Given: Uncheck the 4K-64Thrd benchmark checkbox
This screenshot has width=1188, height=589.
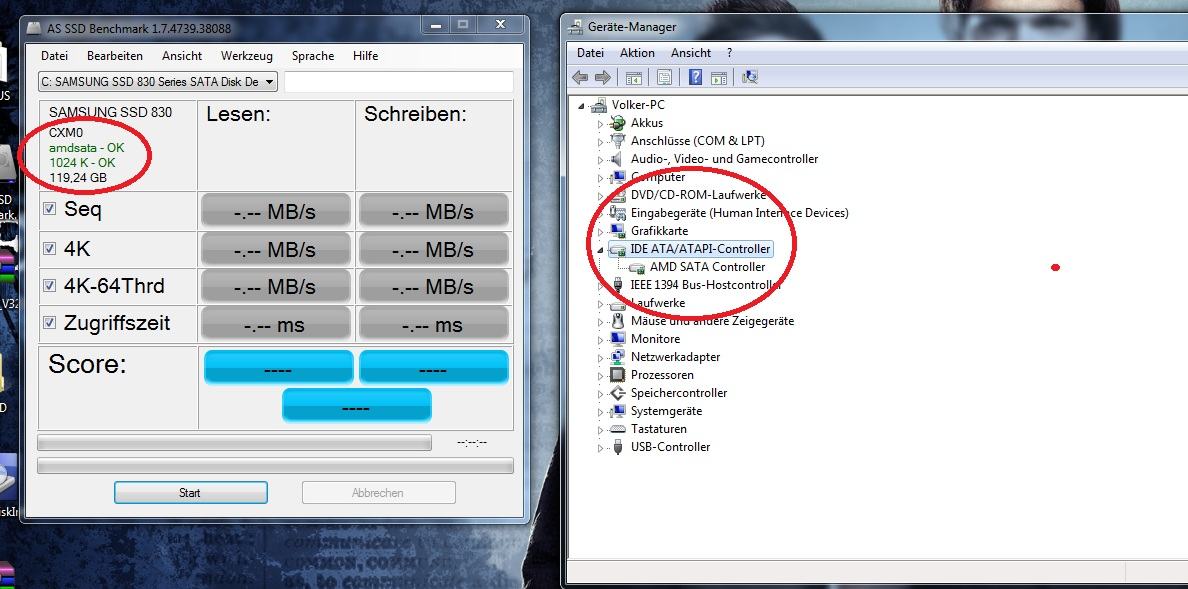Looking at the screenshot, I should tap(49, 286).
